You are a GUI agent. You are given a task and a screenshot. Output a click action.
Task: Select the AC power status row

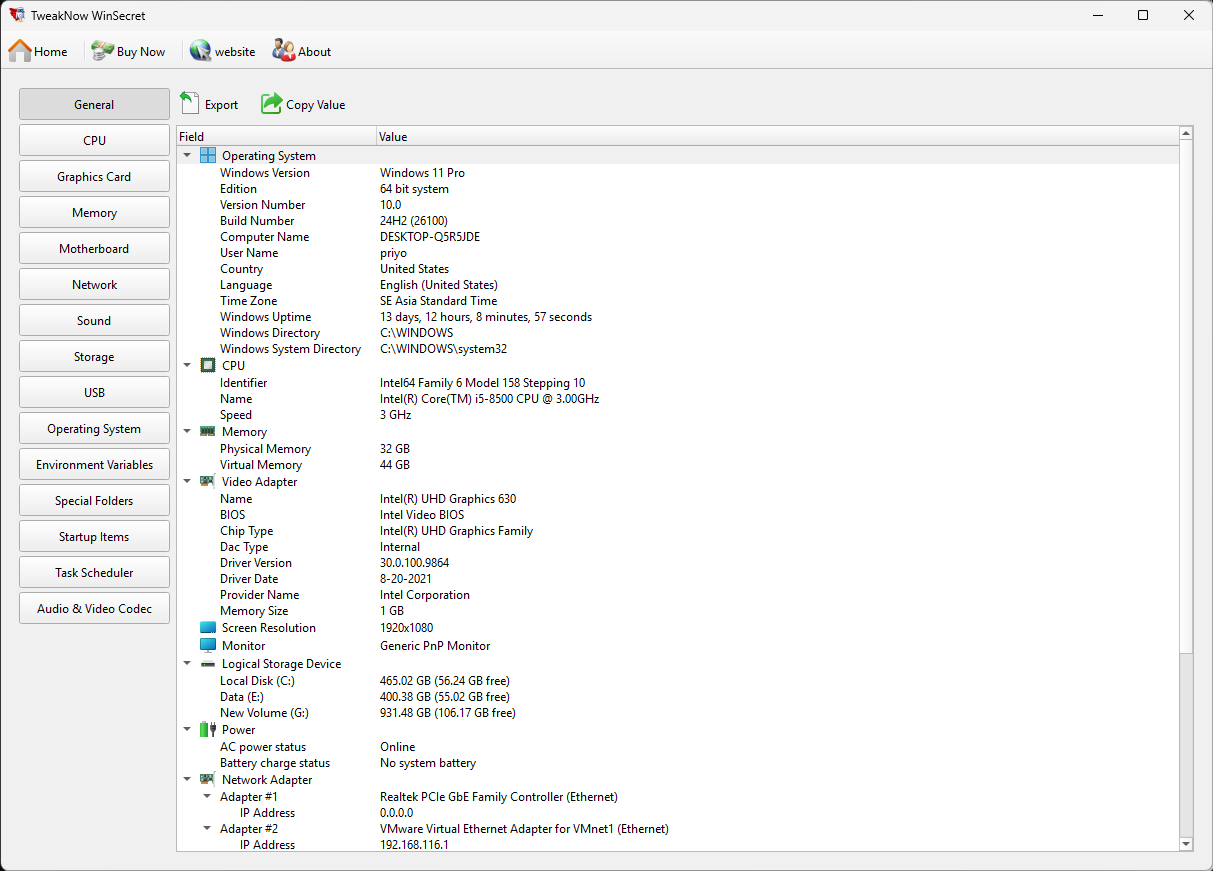tap(678, 747)
